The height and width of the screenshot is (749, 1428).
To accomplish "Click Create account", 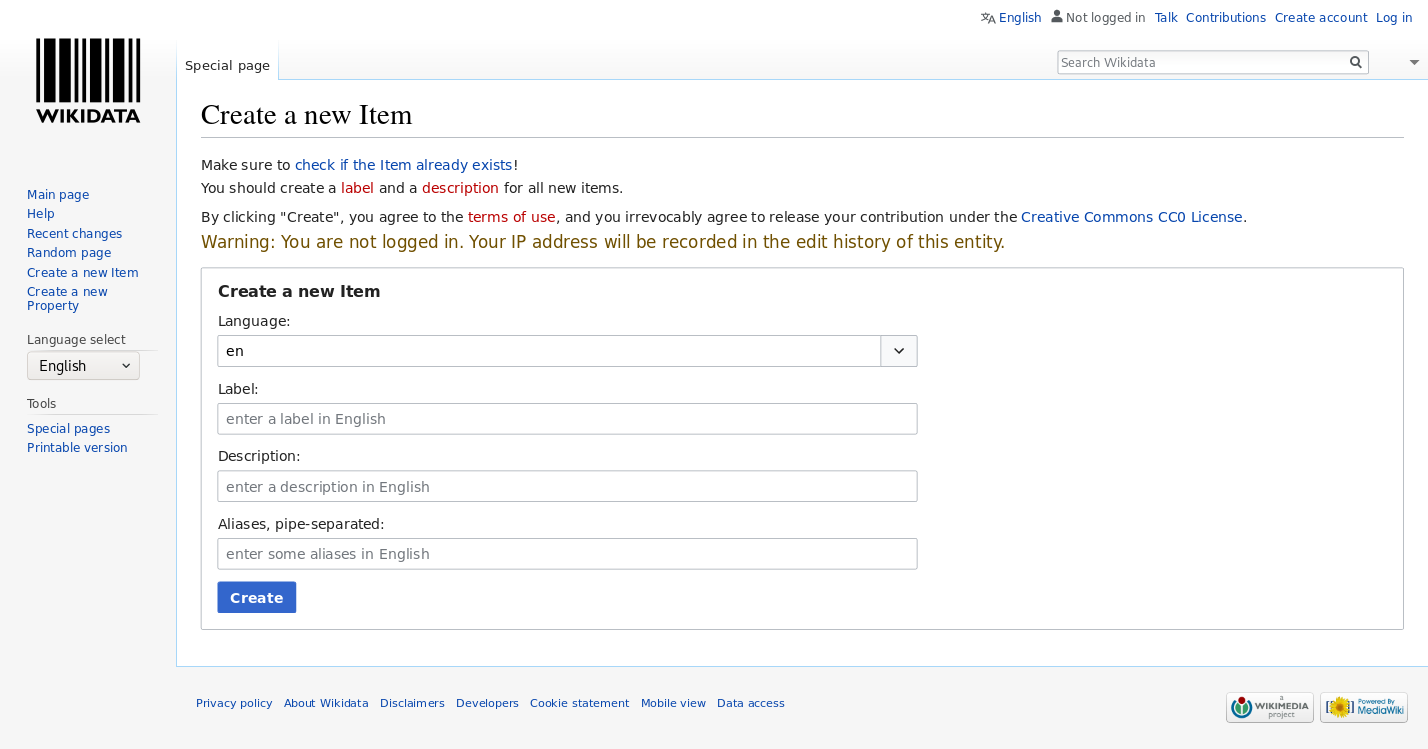I will coord(1321,18).
